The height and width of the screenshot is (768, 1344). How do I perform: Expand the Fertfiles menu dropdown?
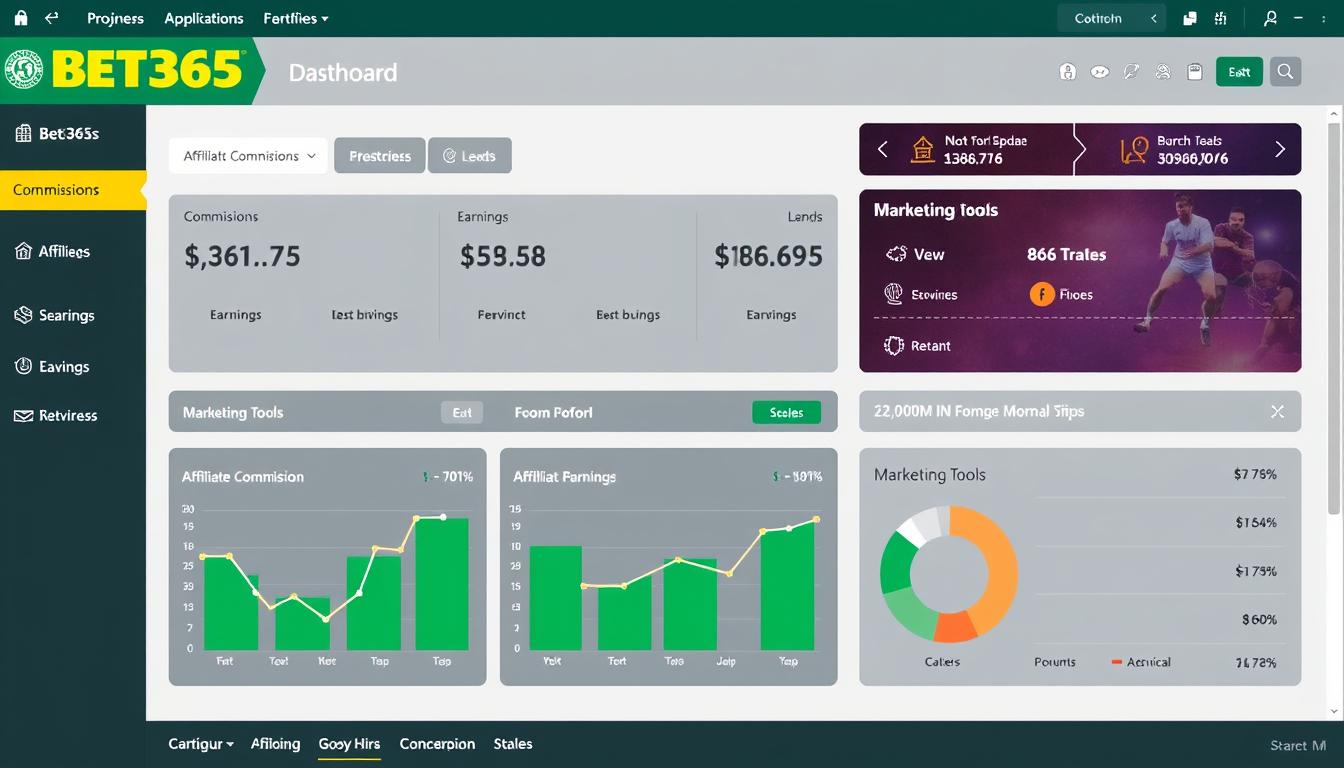(x=296, y=18)
